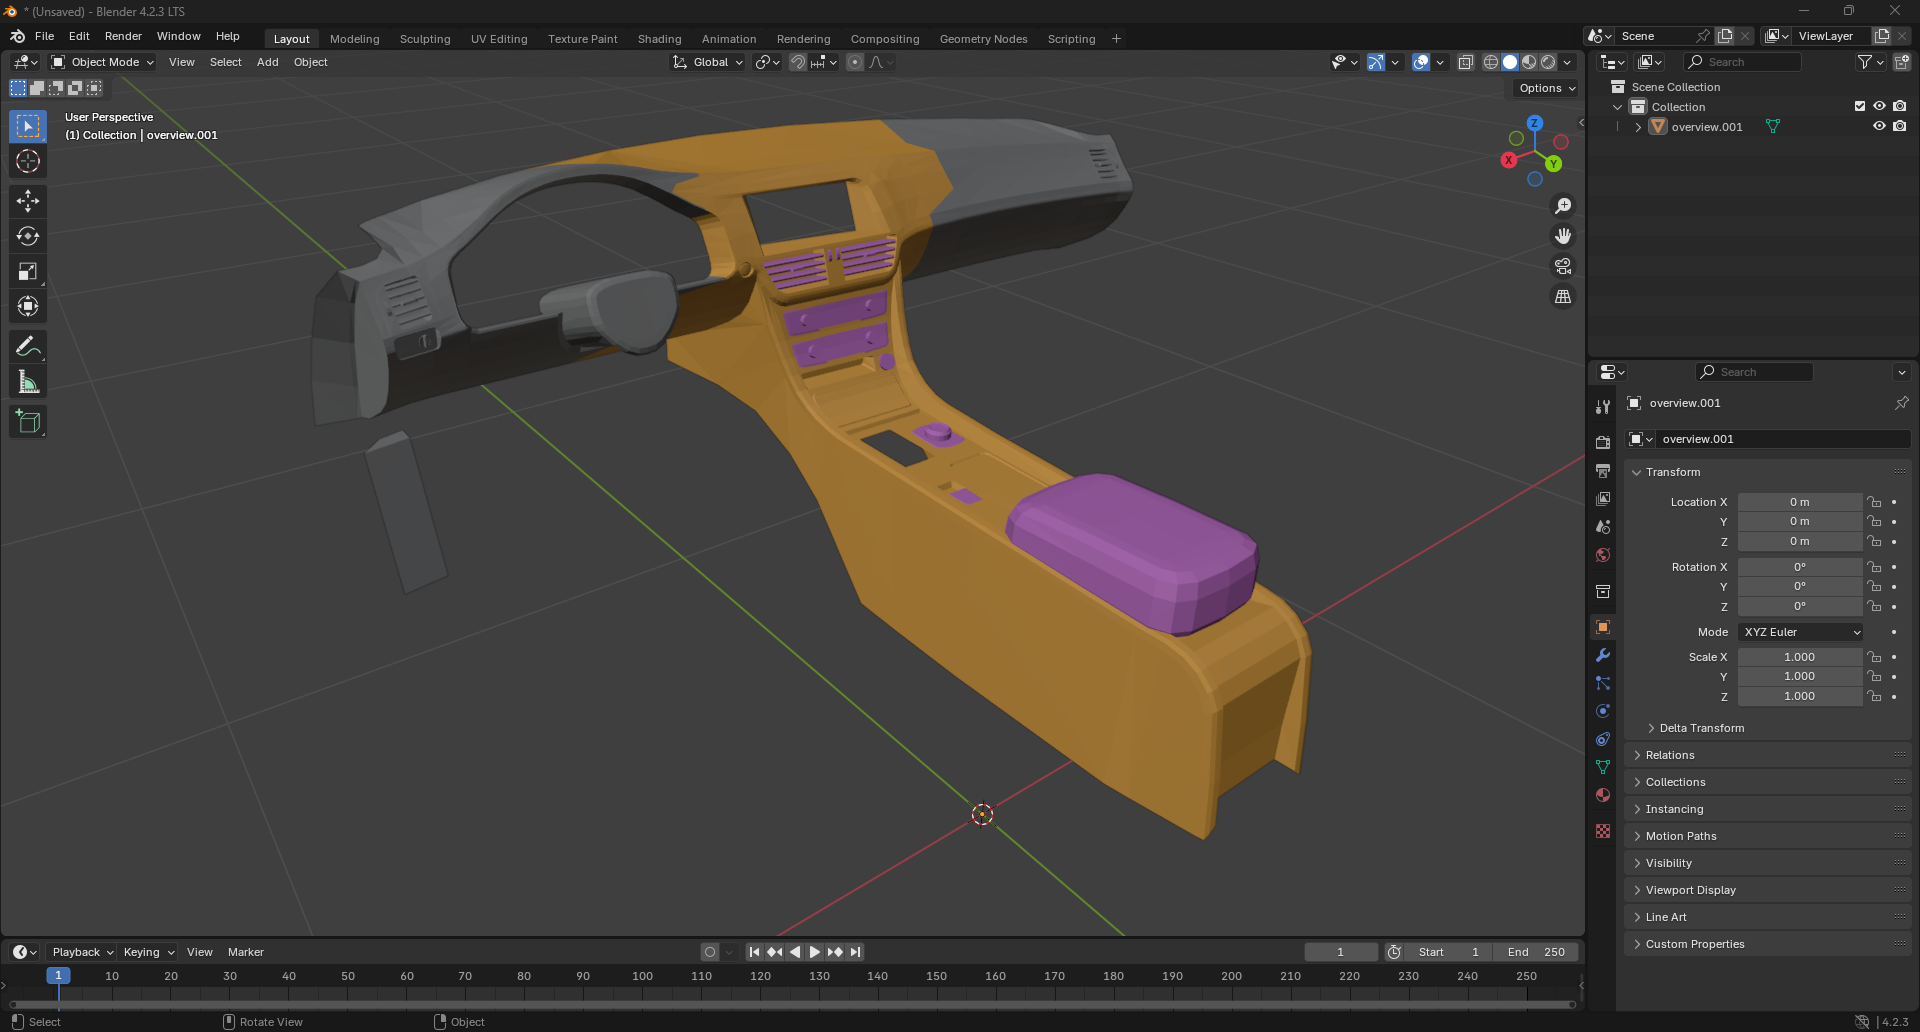Viewport: 1920px width, 1032px height.
Task: Activate the Scale tool
Action: click(28, 271)
